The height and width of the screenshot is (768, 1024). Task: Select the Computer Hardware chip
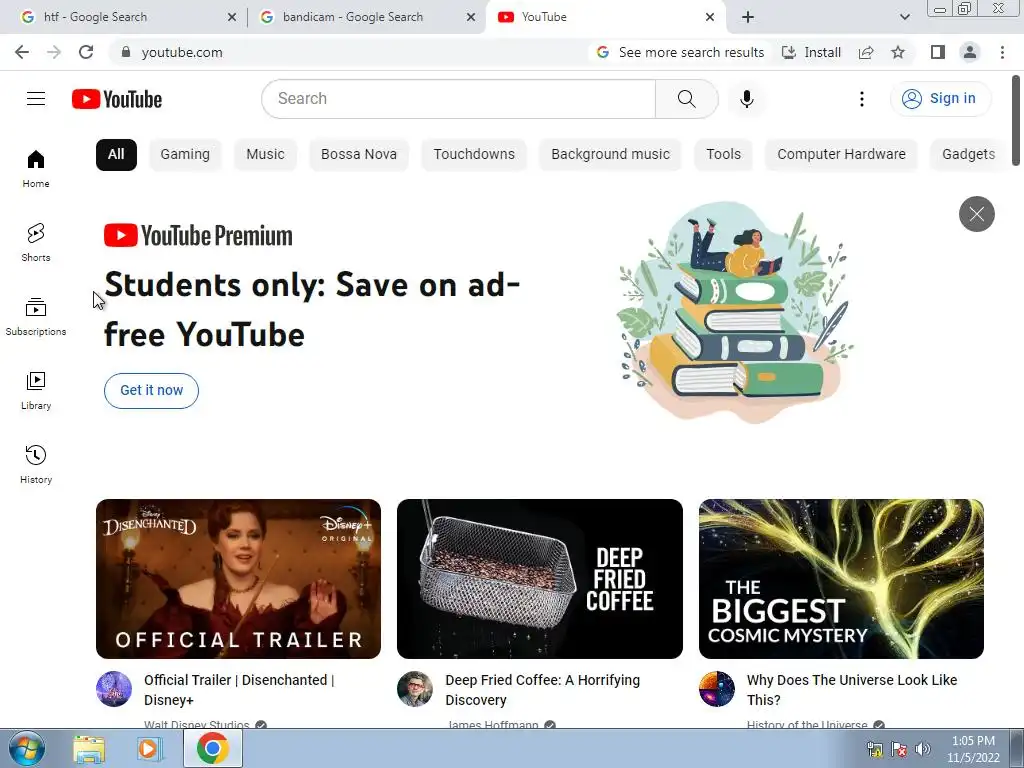click(841, 155)
